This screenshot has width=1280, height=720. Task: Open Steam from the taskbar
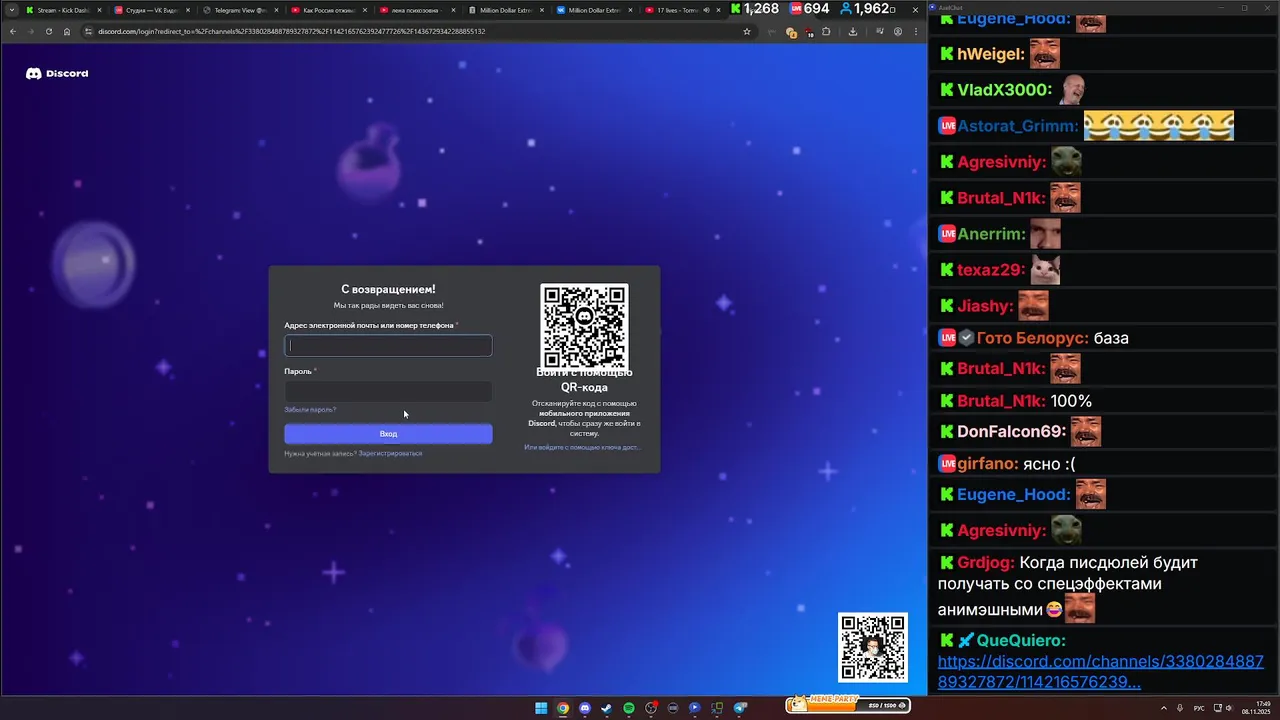606,708
